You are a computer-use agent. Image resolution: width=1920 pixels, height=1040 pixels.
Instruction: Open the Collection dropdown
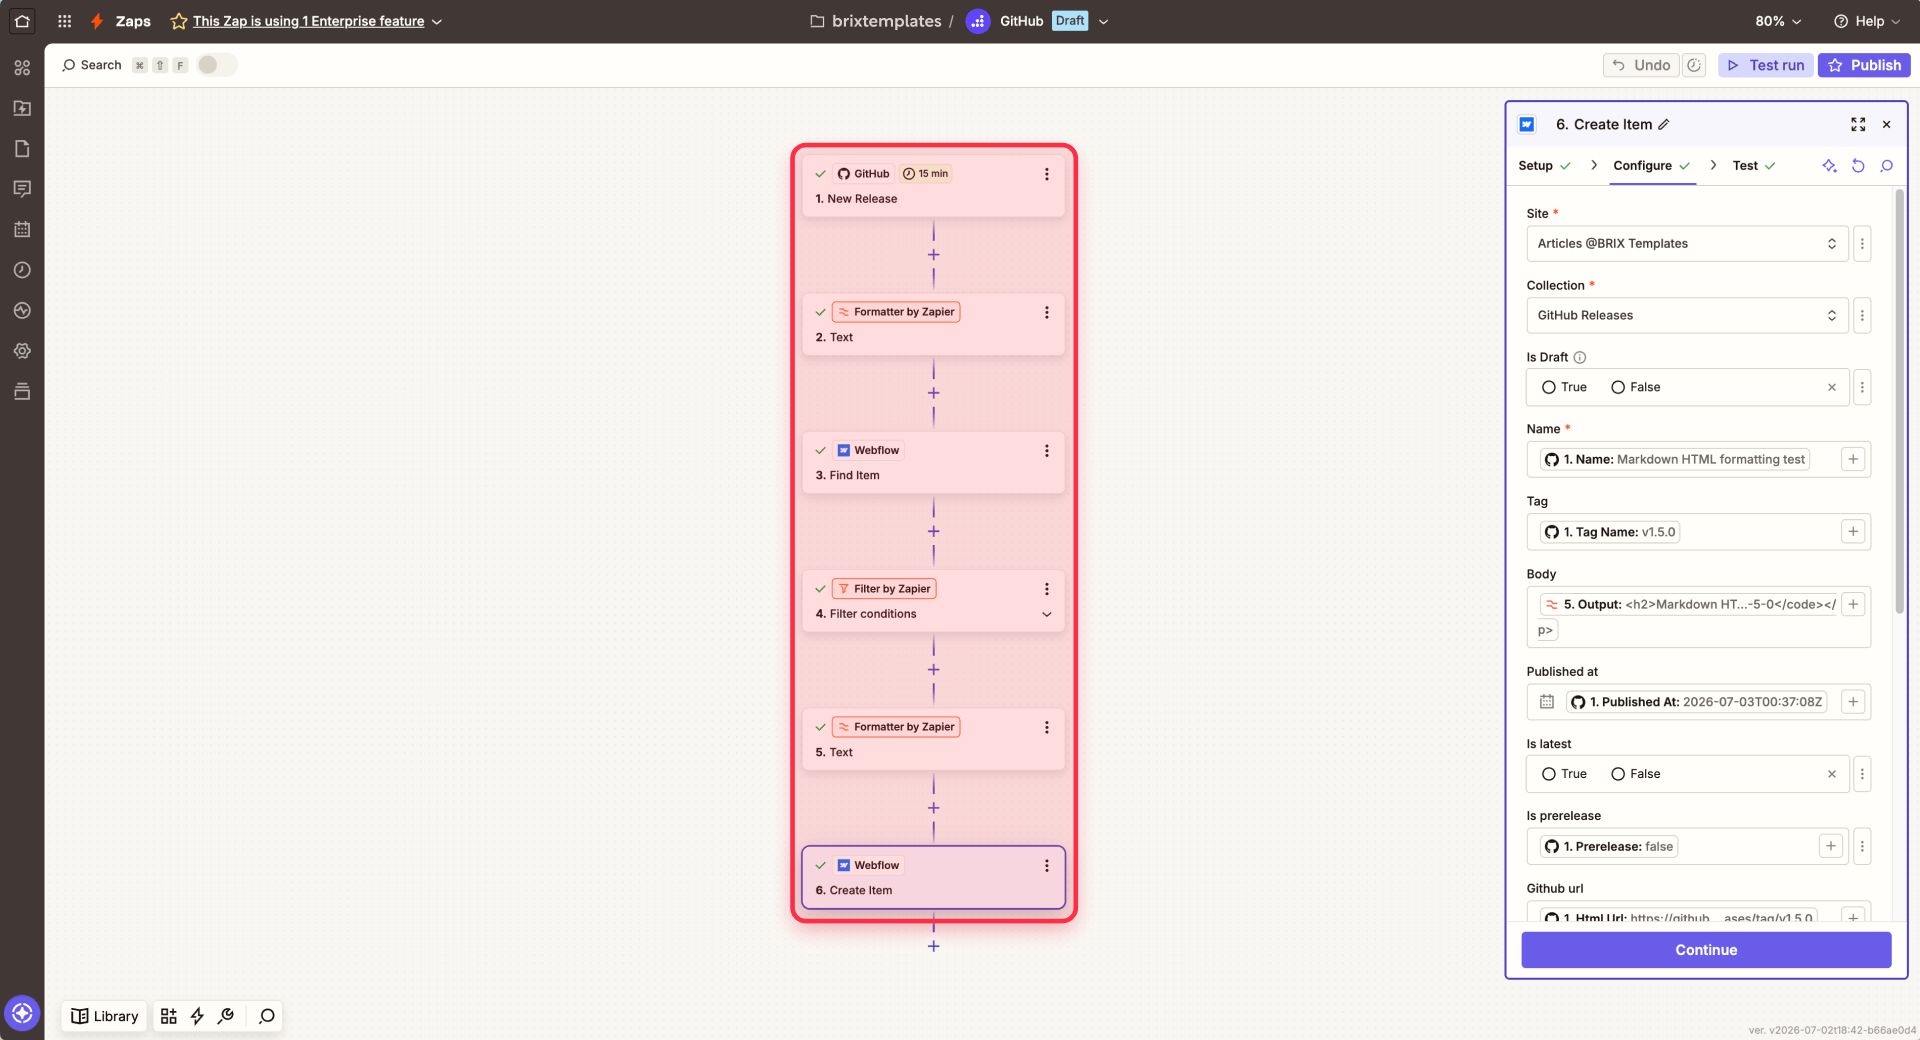click(x=1687, y=316)
